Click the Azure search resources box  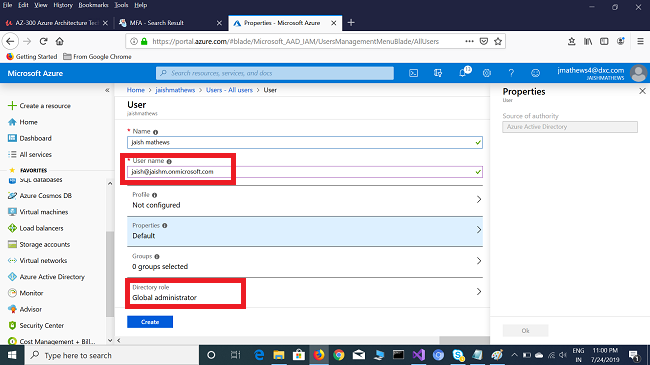pyautogui.click(x=275, y=73)
